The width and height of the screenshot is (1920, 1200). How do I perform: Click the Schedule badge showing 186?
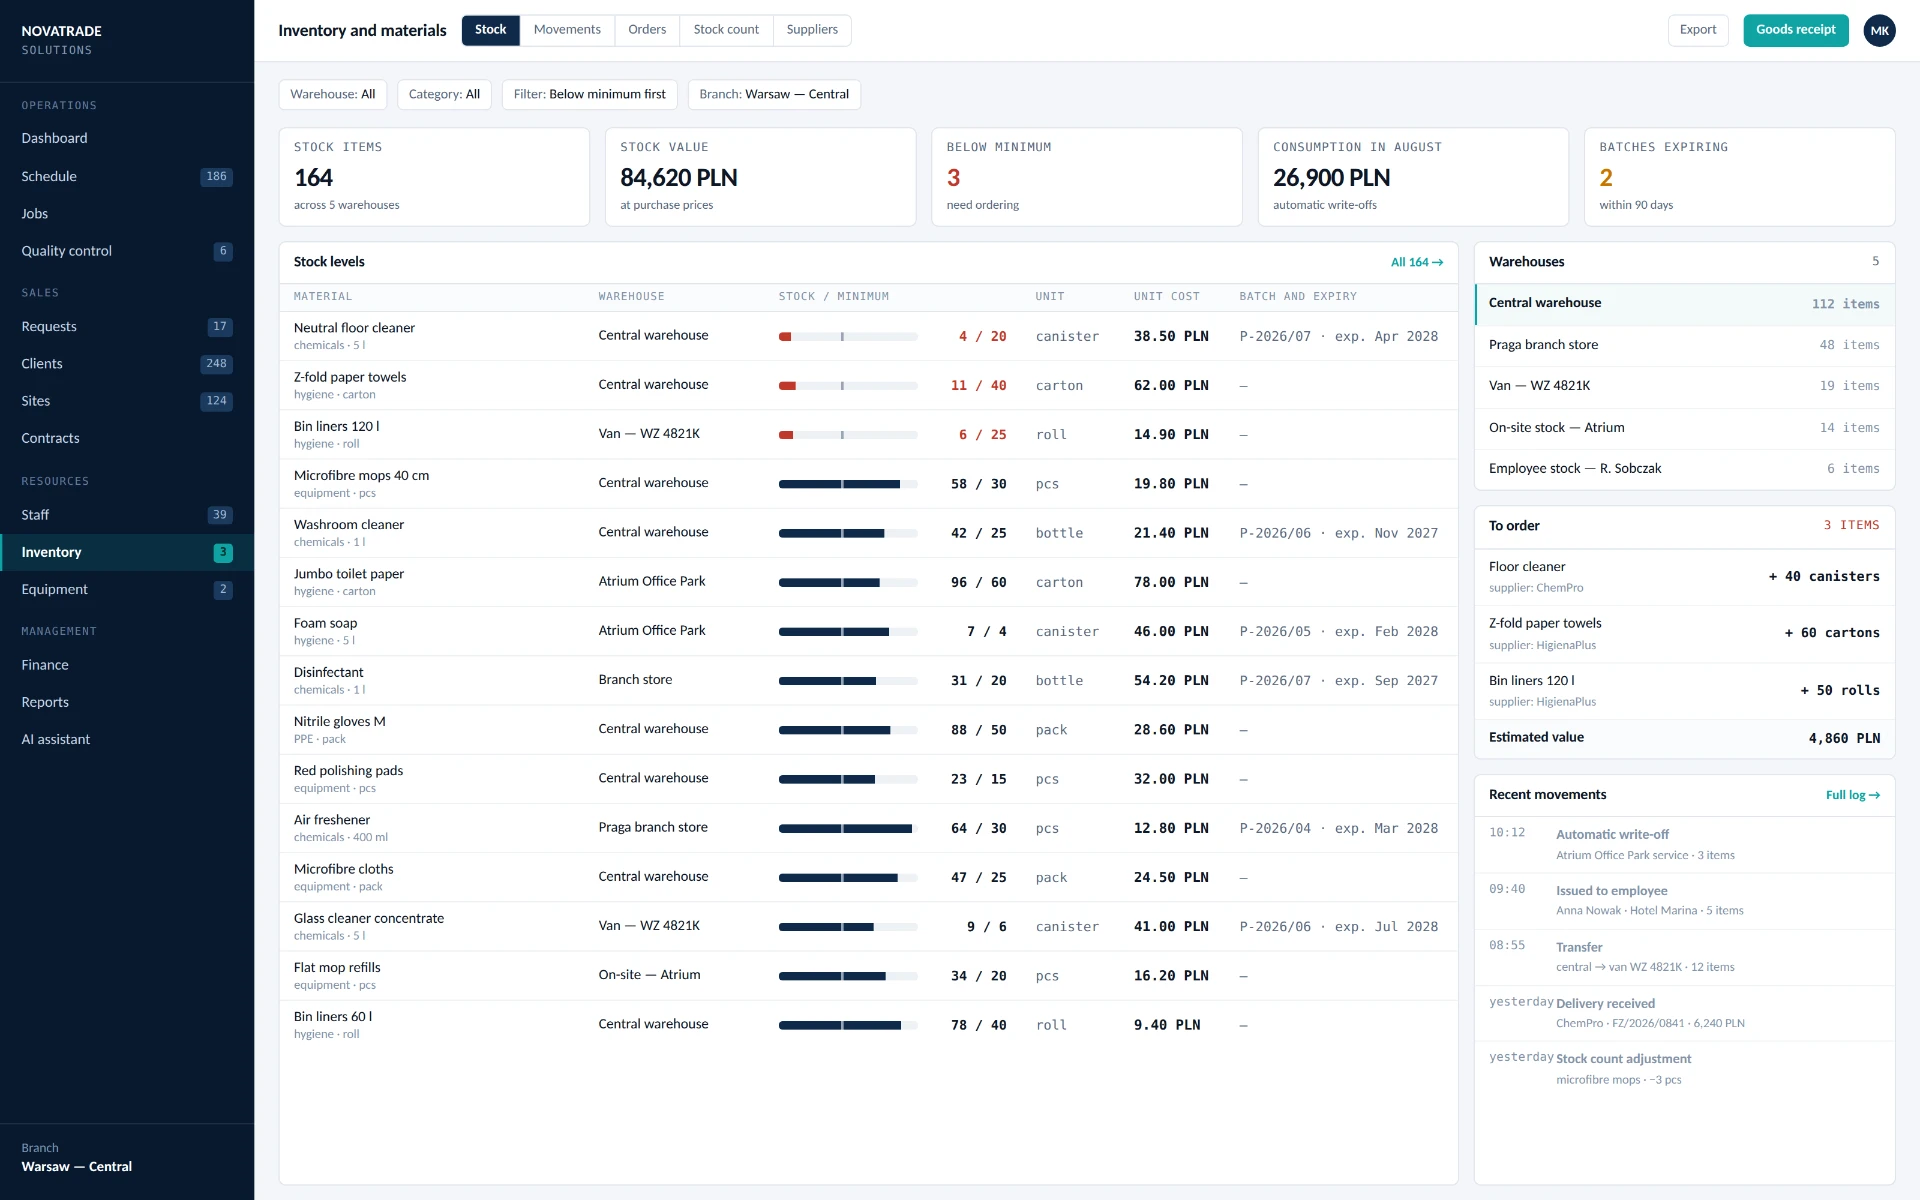(x=216, y=176)
